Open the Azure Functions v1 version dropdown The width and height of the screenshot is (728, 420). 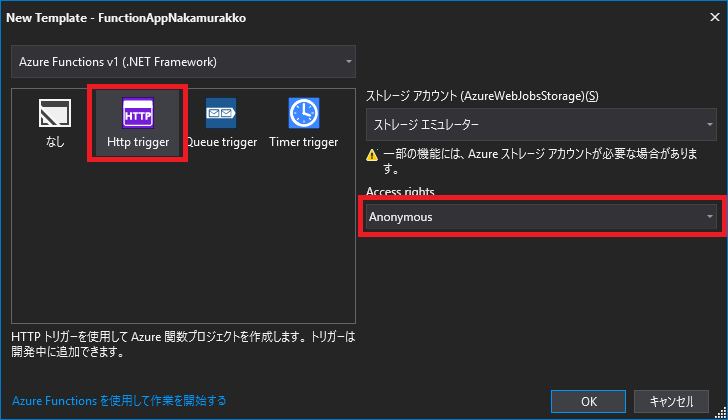click(183, 62)
